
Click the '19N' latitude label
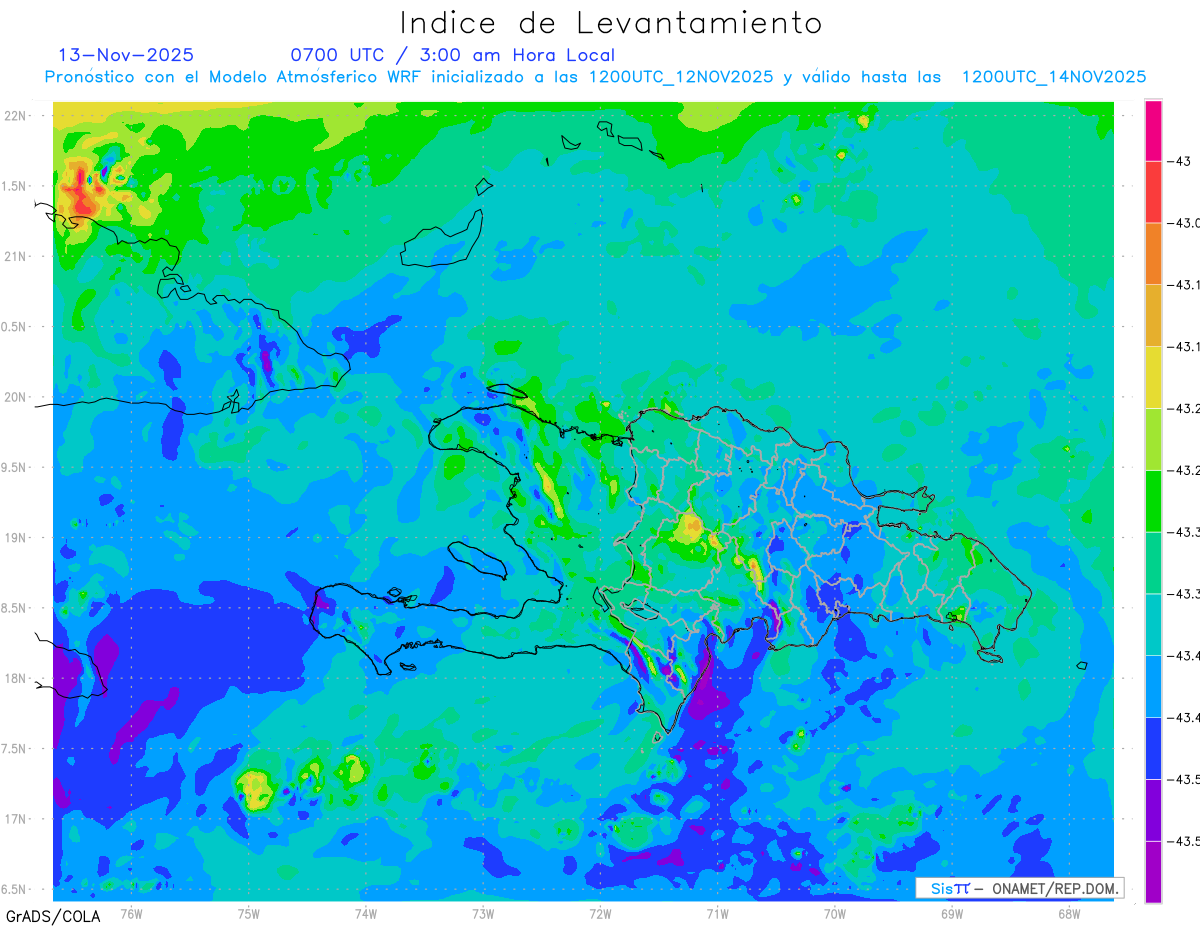click(x=17, y=537)
